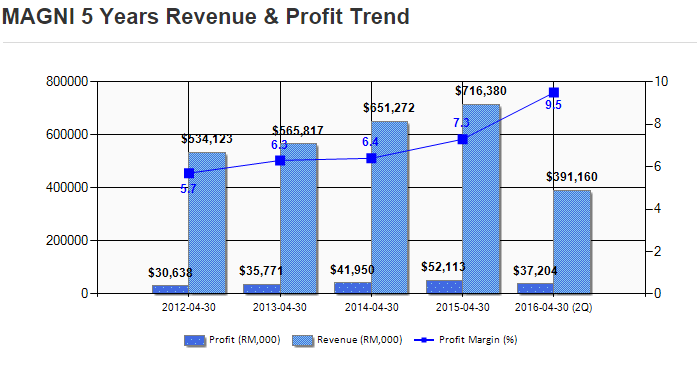Click the 7.3 profit margin data point
Image resolution: width=697 pixels, height=374 pixels.
point(463,139)
